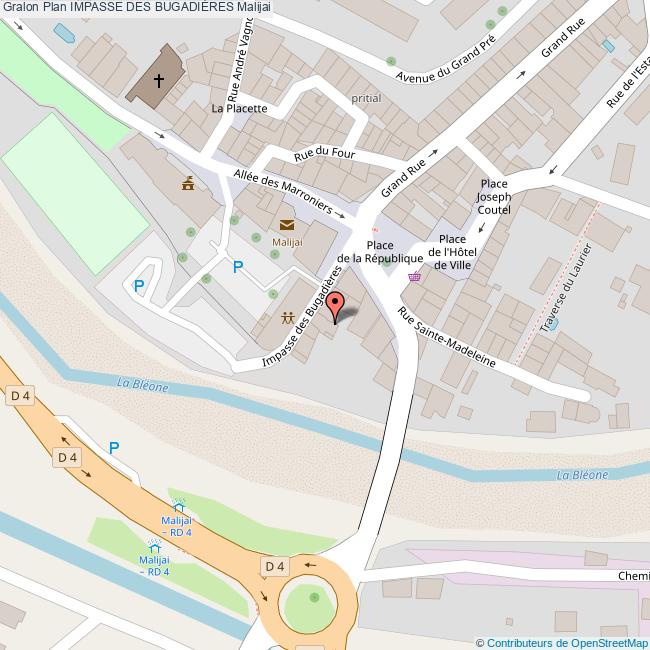Click the parking P beside D 4 road
Image resolution: width=650 pixels, height=650 pixels.
[114, 448]
